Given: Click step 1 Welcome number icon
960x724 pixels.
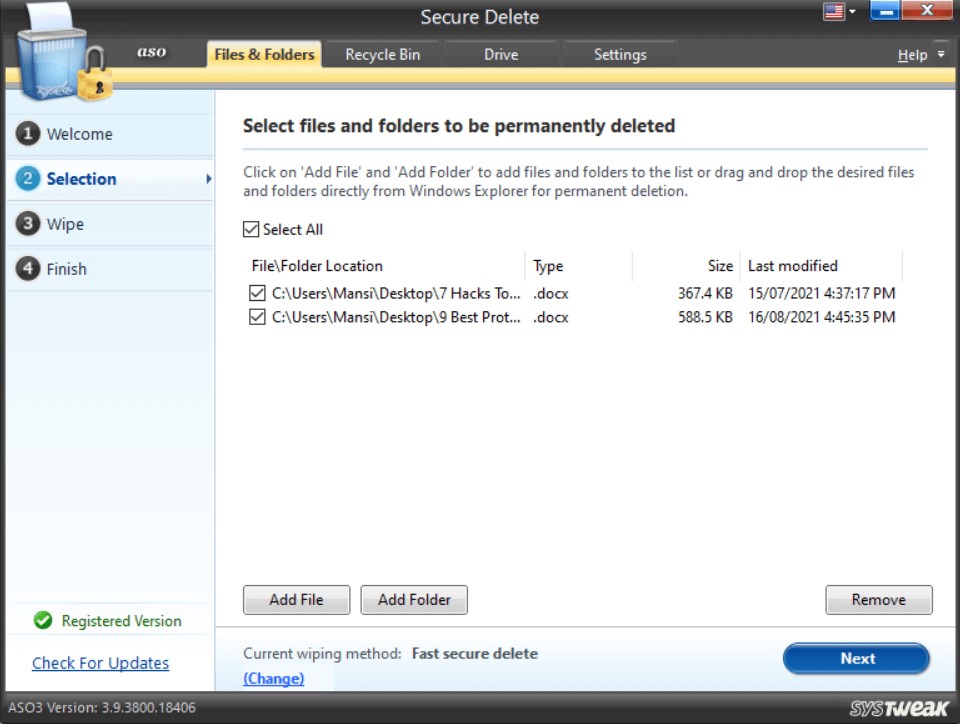Looking at the screenshot, I should tap(28, 134).
